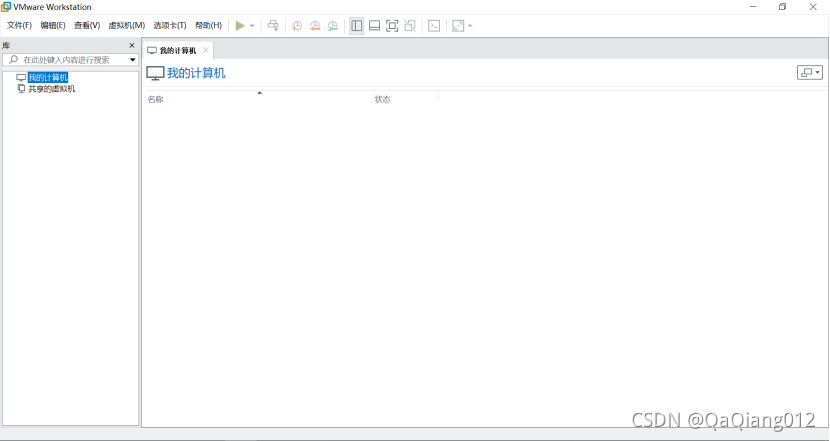
Task: Toggle the library sidebar view icon
Action: click(357, 25)
